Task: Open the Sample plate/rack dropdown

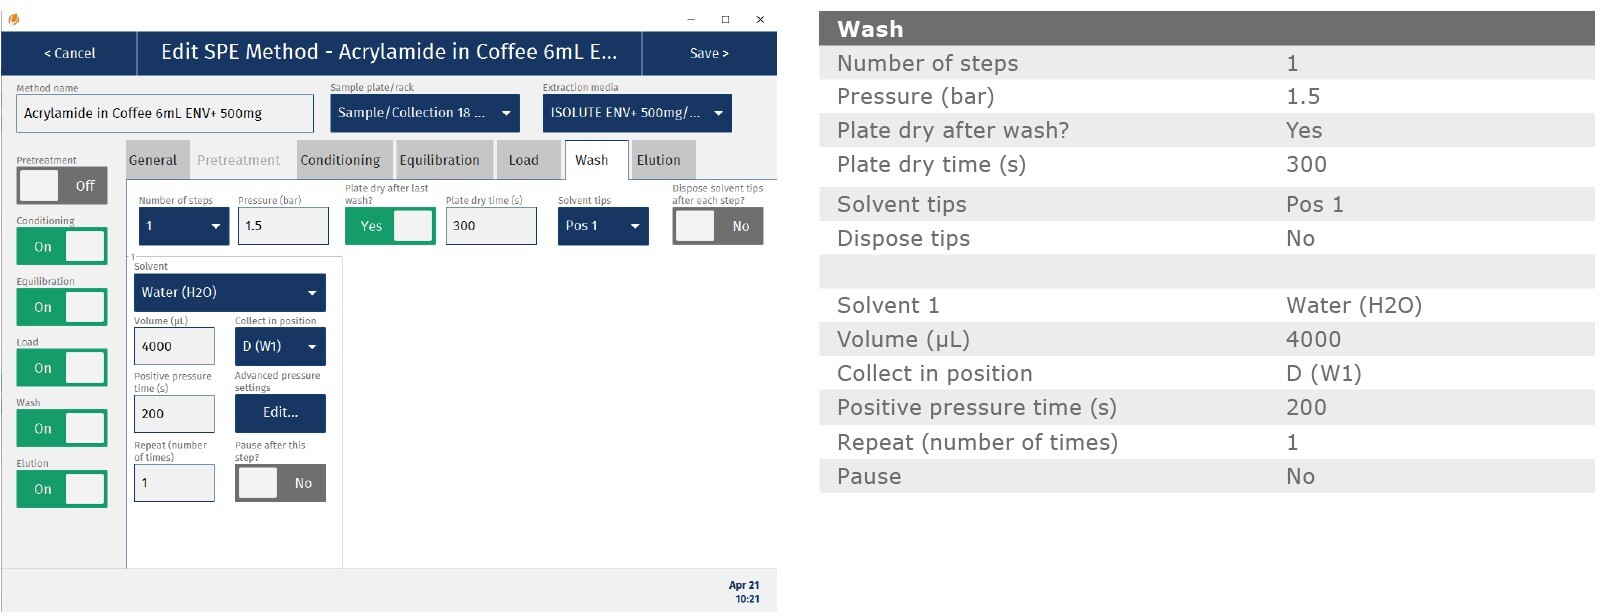Action: (425, 113)
